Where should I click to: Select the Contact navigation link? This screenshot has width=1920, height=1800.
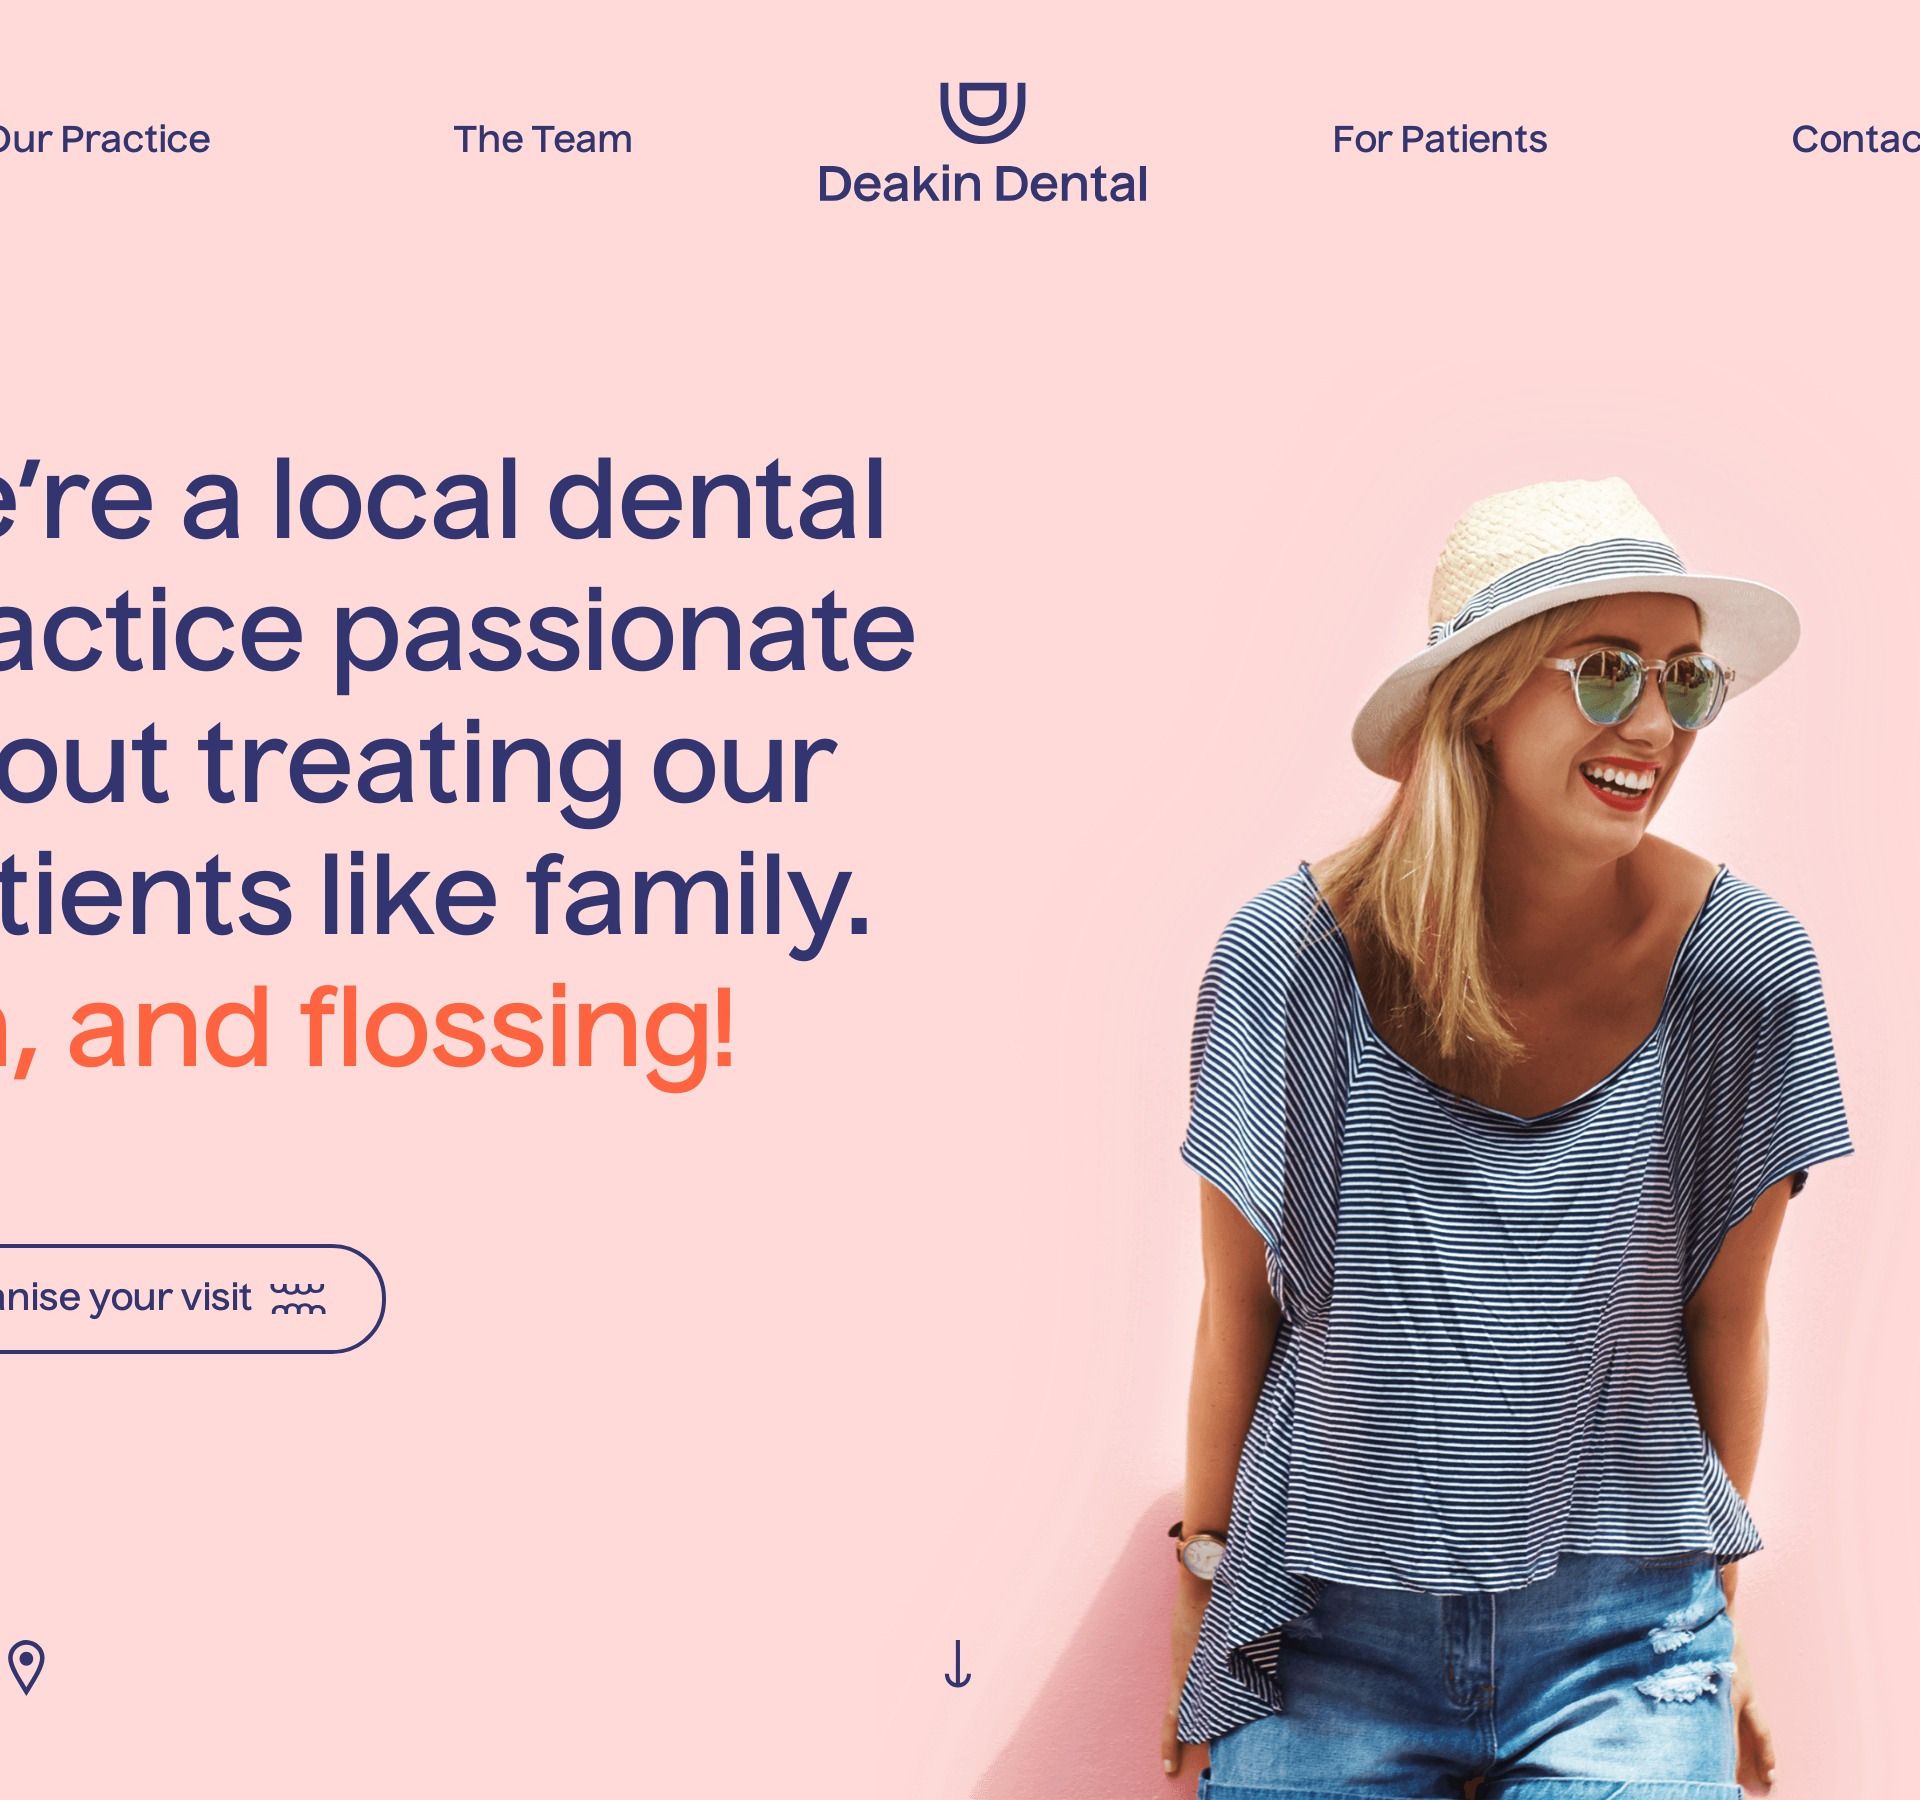pos(1856,139)
